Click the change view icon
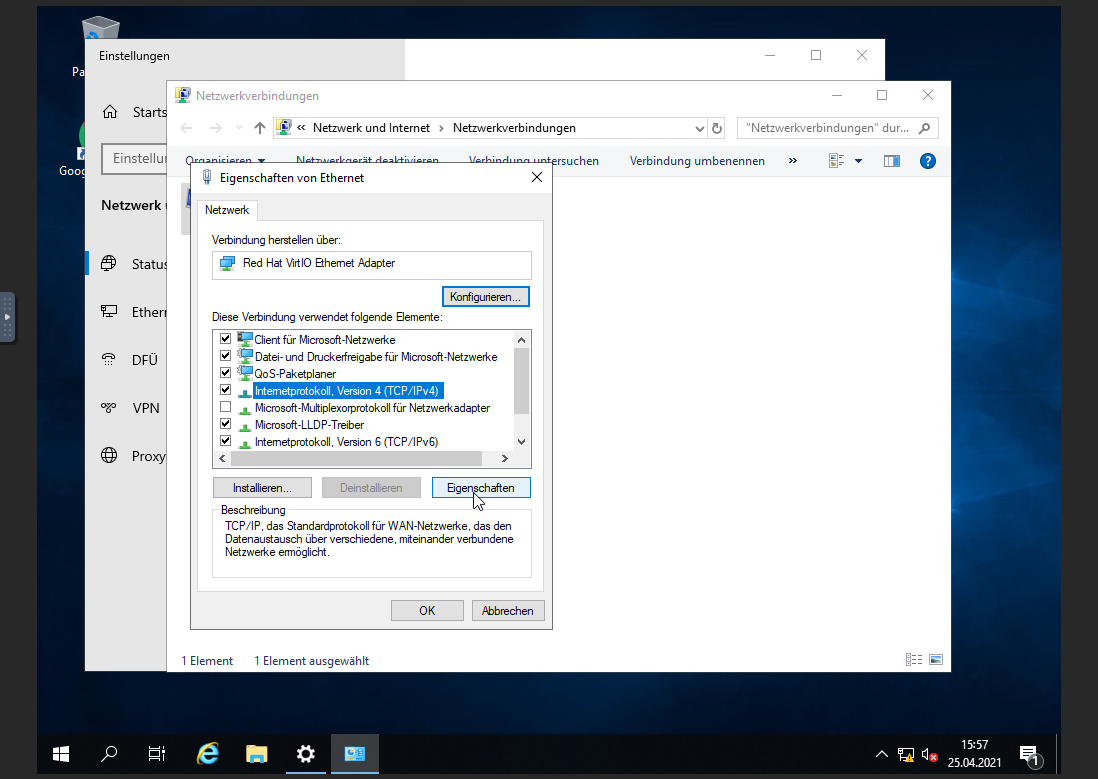 tap(836, 160)
